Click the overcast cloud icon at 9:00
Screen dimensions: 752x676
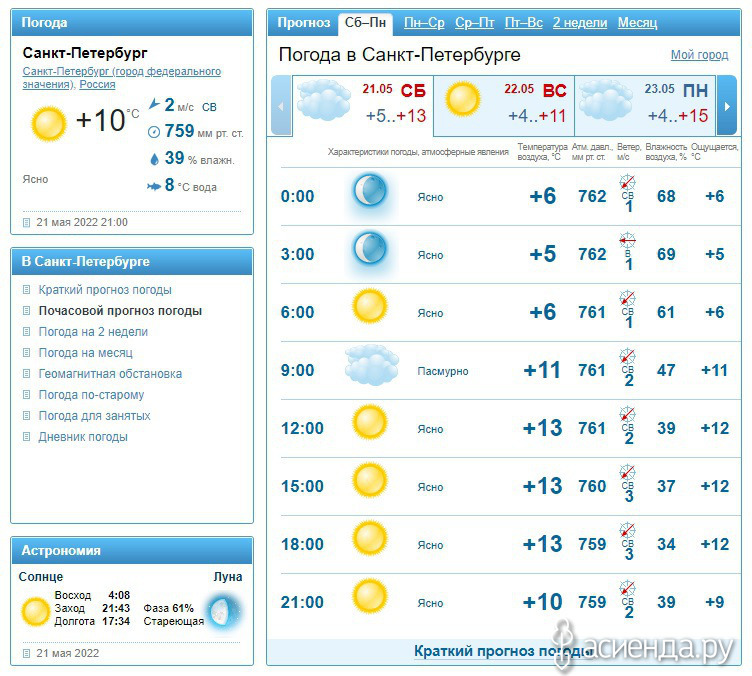[372, 365]
